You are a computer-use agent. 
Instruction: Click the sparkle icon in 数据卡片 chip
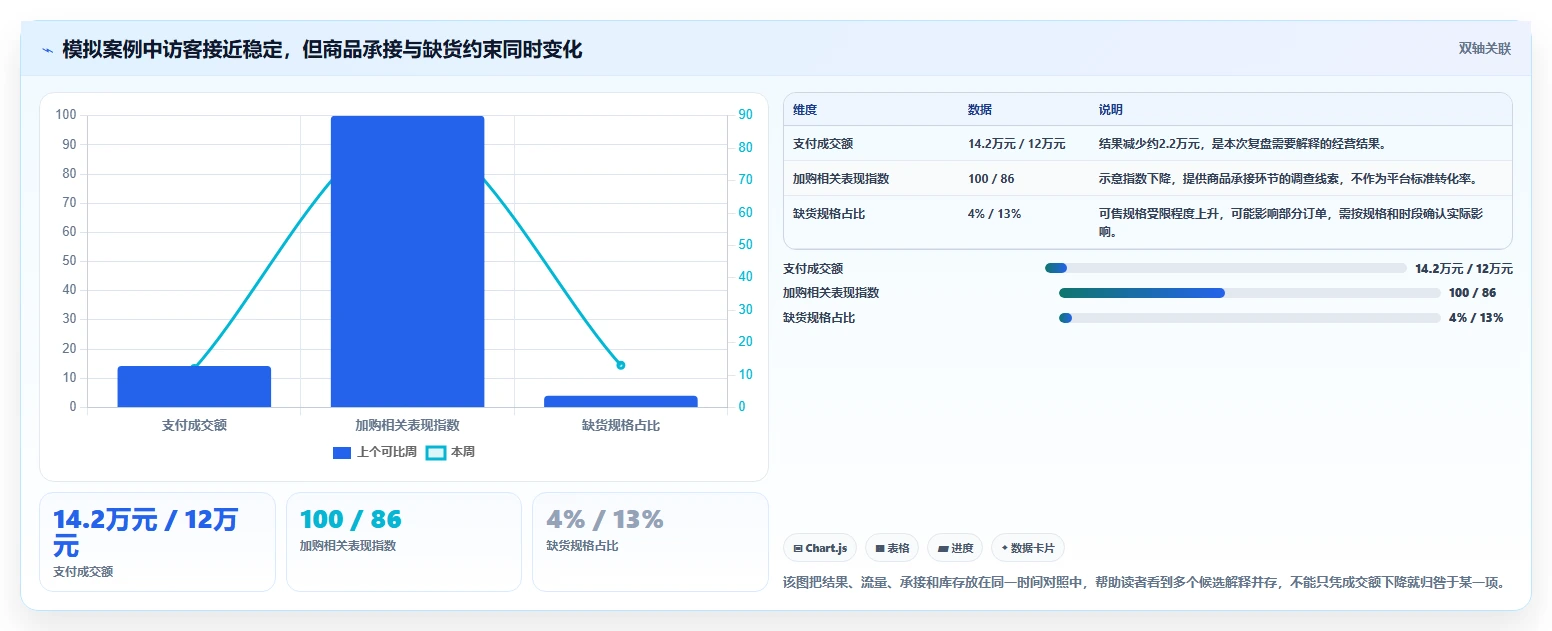[x=1004, y=548]
